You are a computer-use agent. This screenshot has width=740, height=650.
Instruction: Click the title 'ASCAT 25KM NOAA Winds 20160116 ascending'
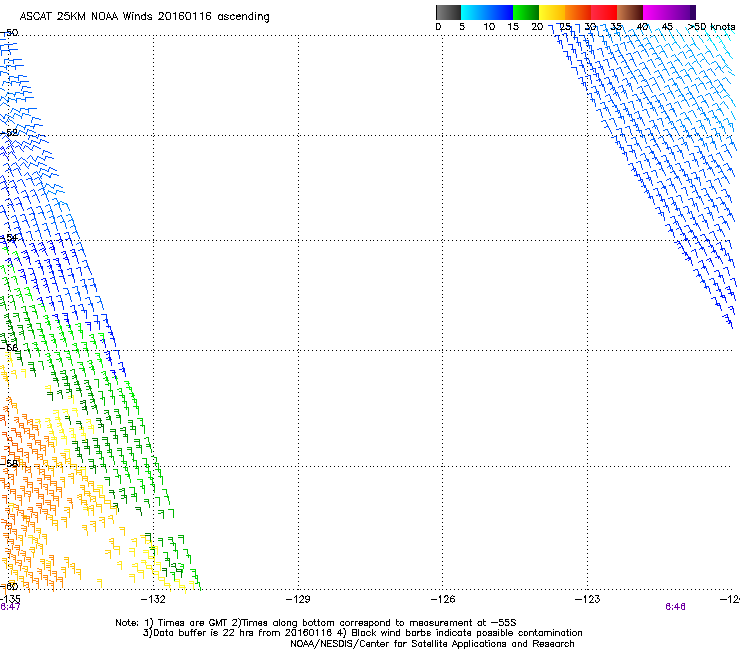click(x=144, y=17)
